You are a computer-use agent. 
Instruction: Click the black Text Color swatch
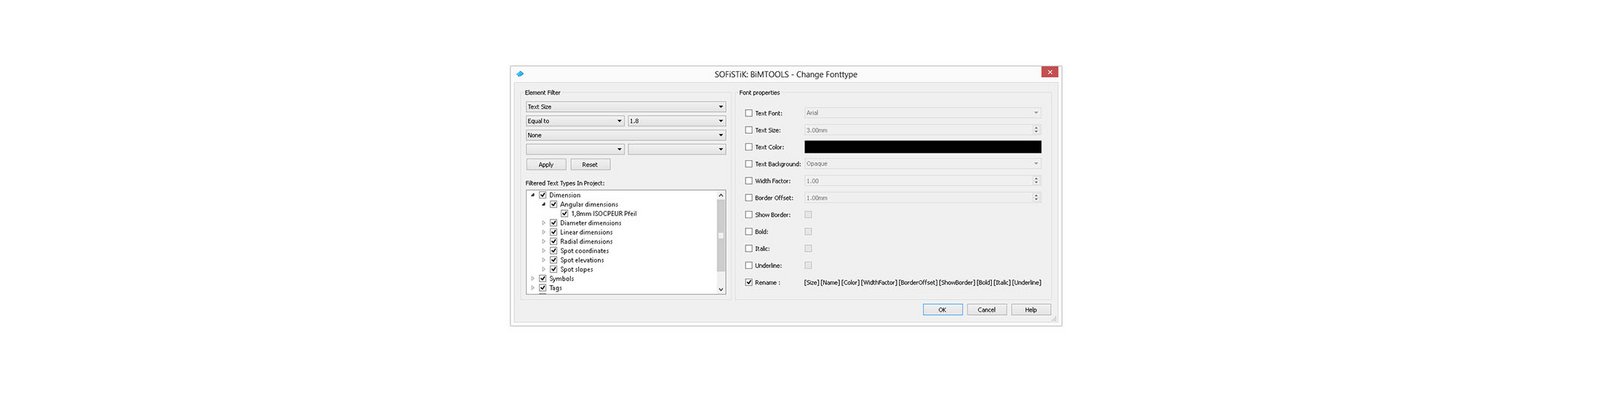[x=923, y=147]
